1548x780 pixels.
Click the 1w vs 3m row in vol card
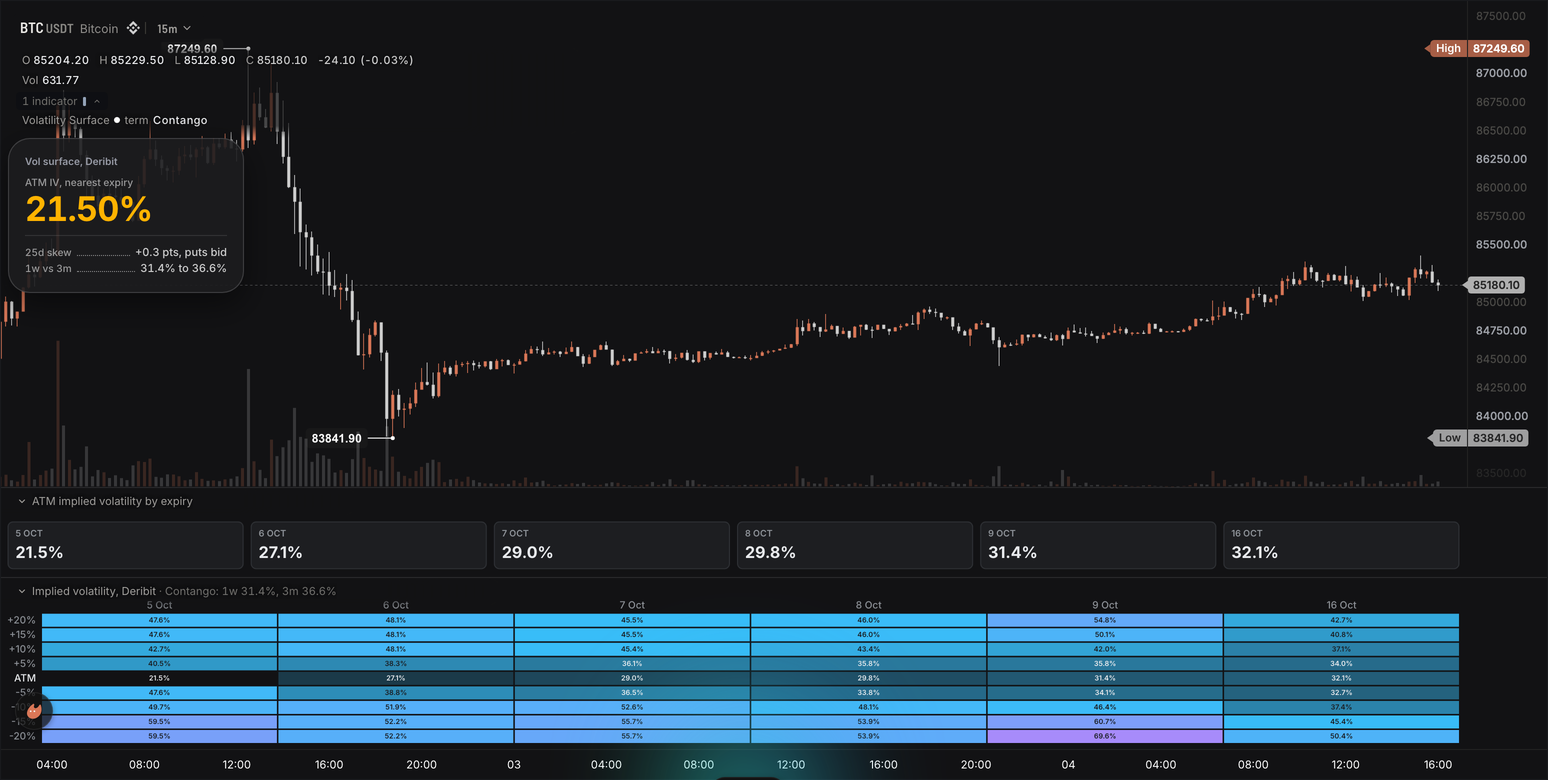pos(126,268)
